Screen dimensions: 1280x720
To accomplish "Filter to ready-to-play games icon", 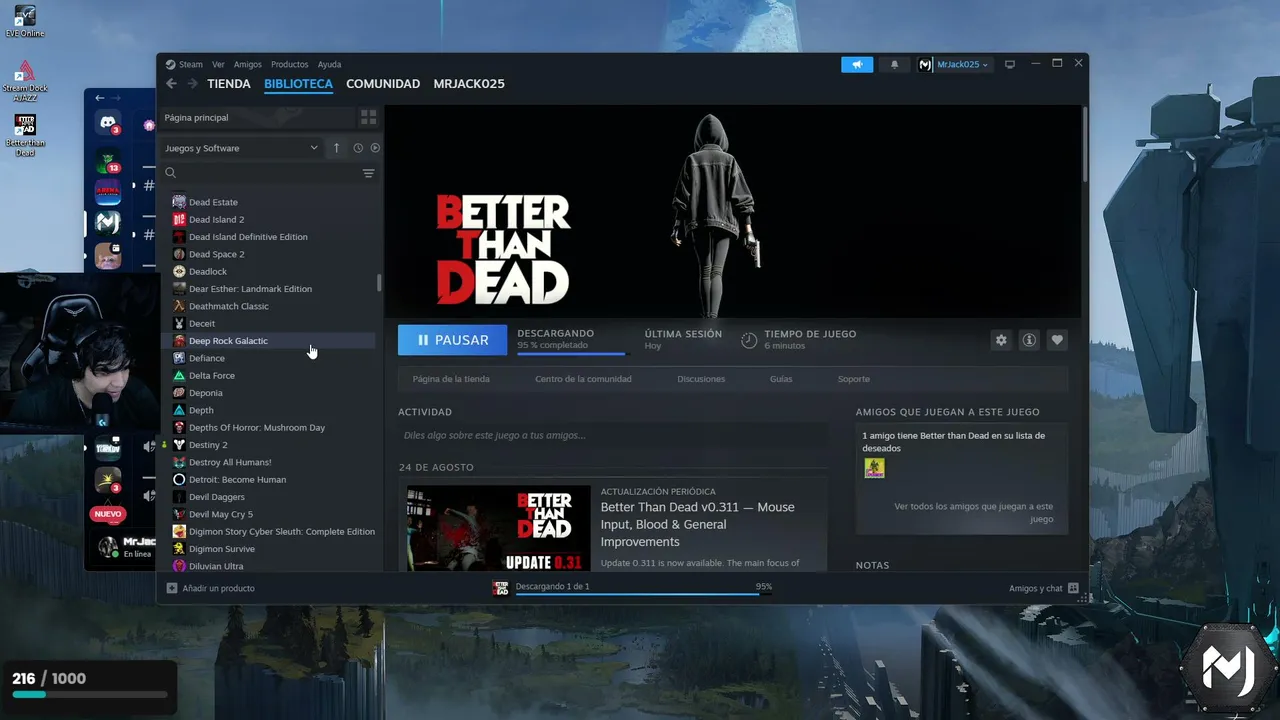I will point(375,148).
